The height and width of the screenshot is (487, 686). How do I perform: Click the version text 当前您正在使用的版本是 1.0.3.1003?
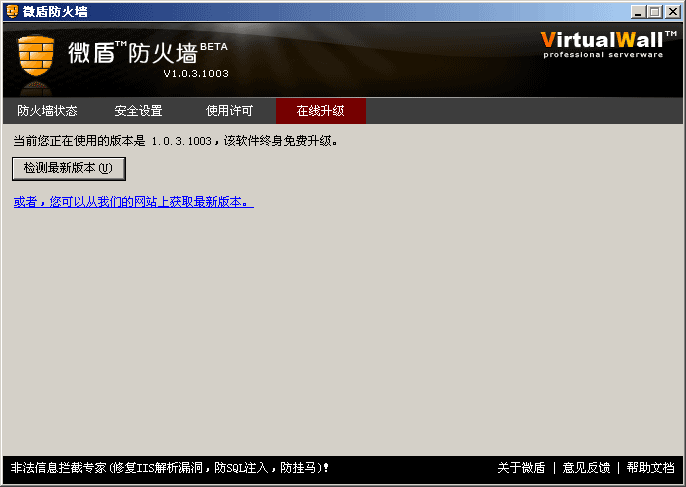click(x=112, y=141)
